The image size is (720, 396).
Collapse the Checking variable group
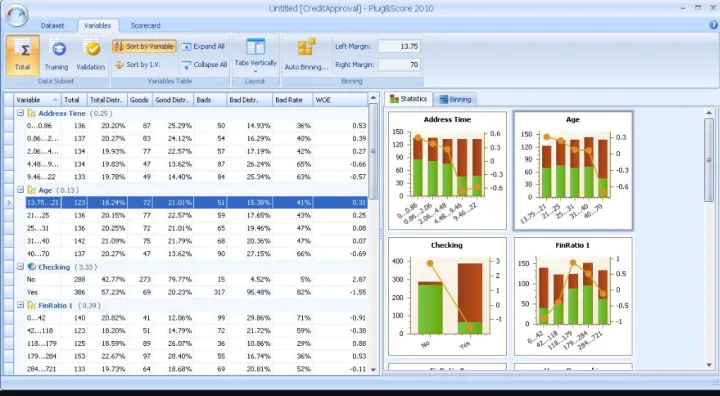pyautogui.click(x=20, y=267)
